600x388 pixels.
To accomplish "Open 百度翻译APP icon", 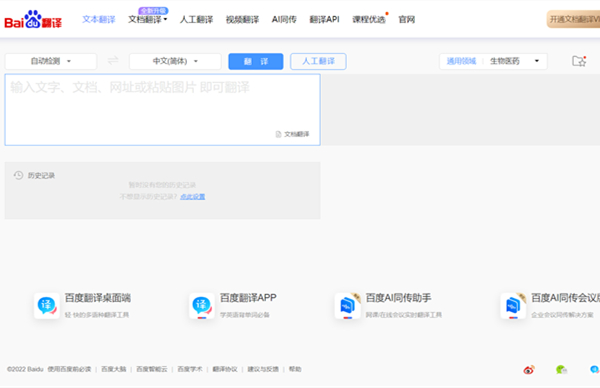I will point(202,306).
